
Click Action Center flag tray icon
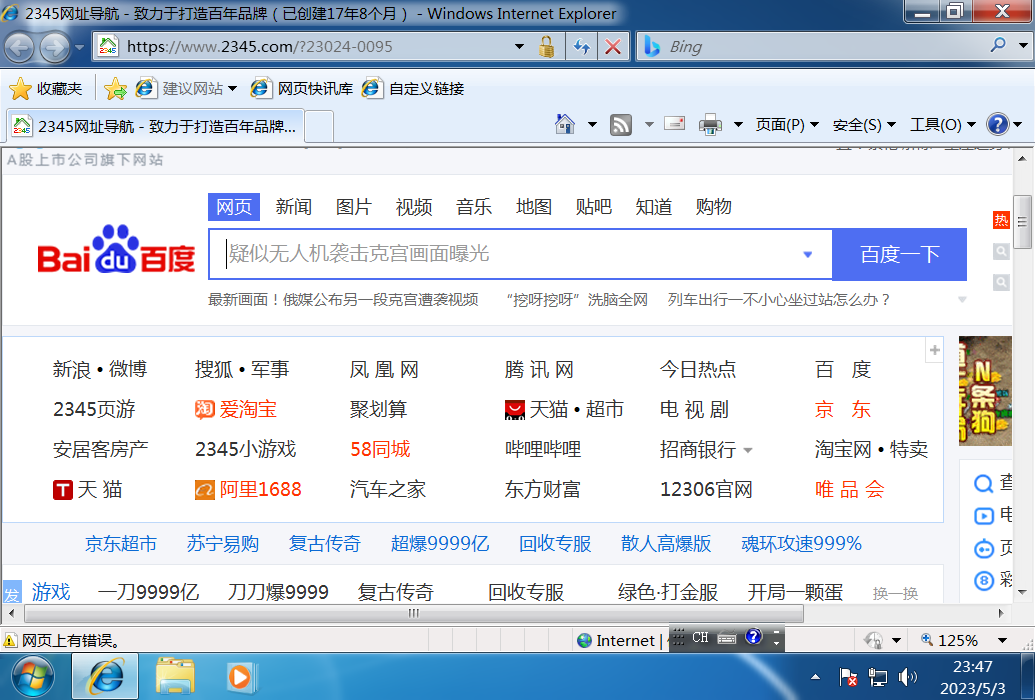pos(848,677)
